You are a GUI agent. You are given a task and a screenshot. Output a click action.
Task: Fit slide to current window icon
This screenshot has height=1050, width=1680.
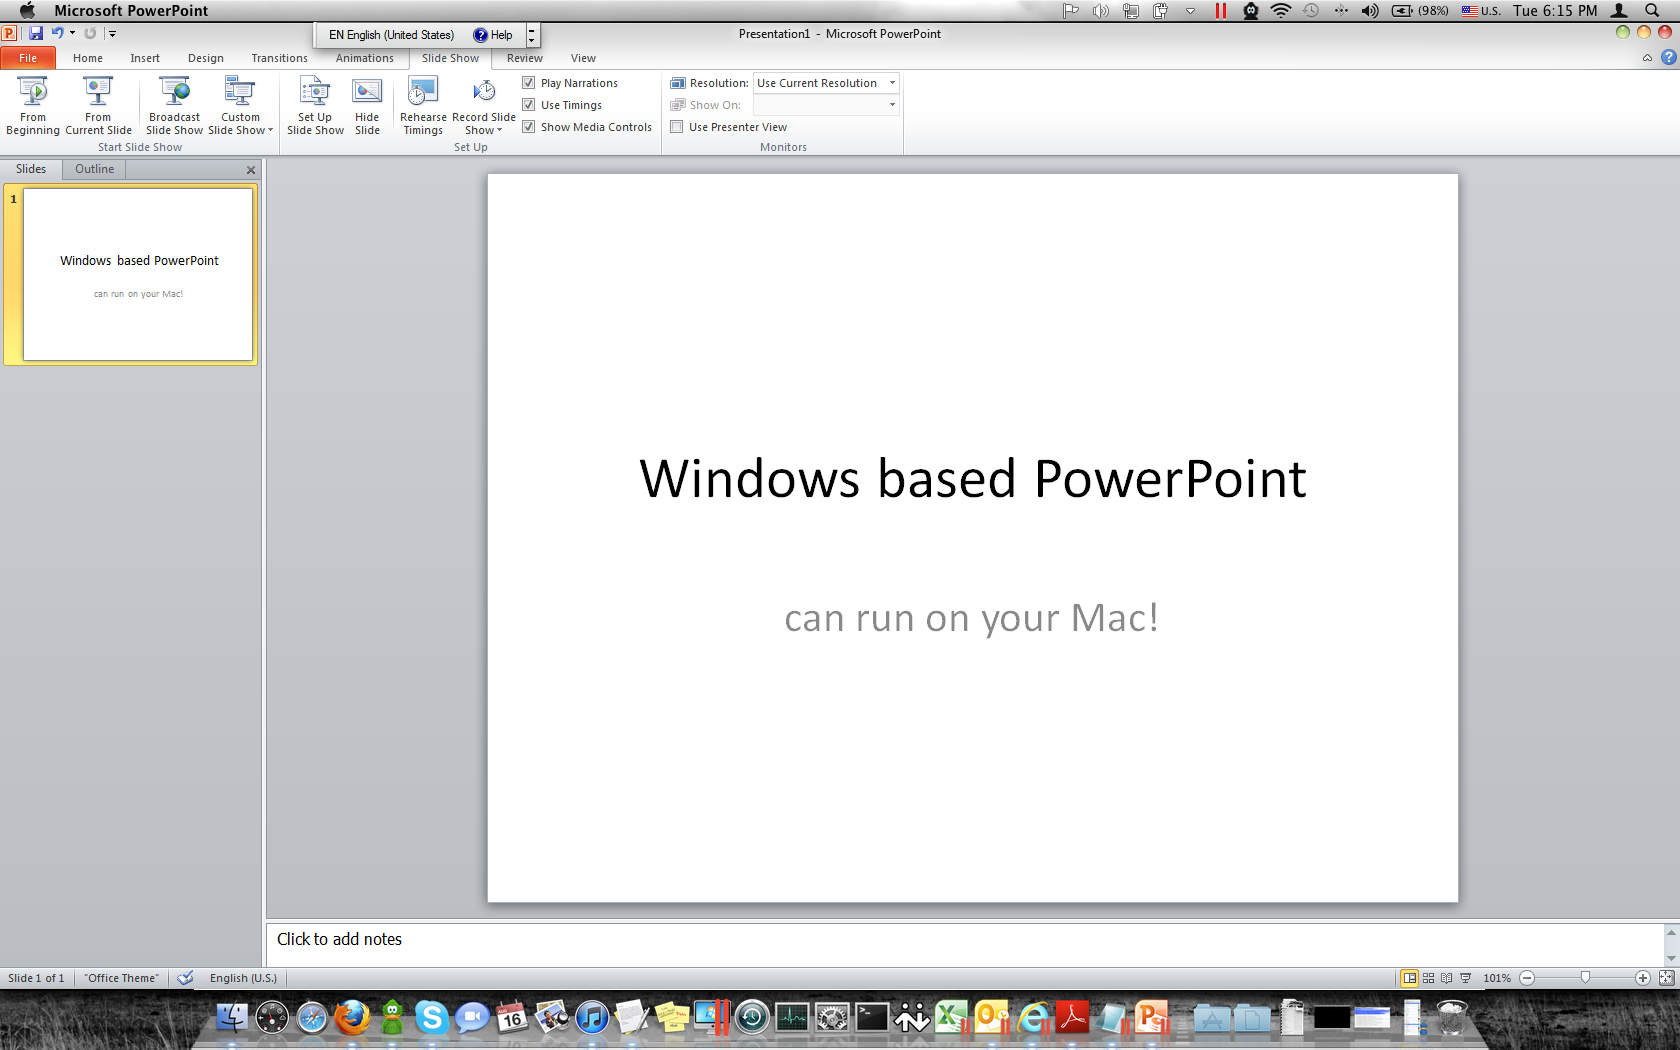pos(1666,978)
